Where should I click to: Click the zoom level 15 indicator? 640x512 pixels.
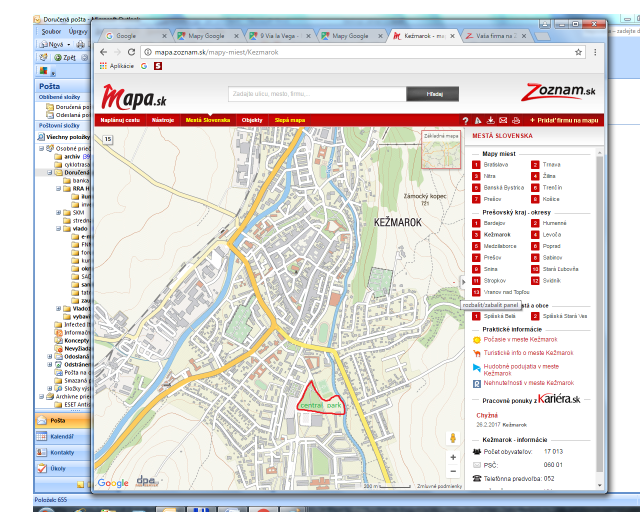(x=107, y=139)
